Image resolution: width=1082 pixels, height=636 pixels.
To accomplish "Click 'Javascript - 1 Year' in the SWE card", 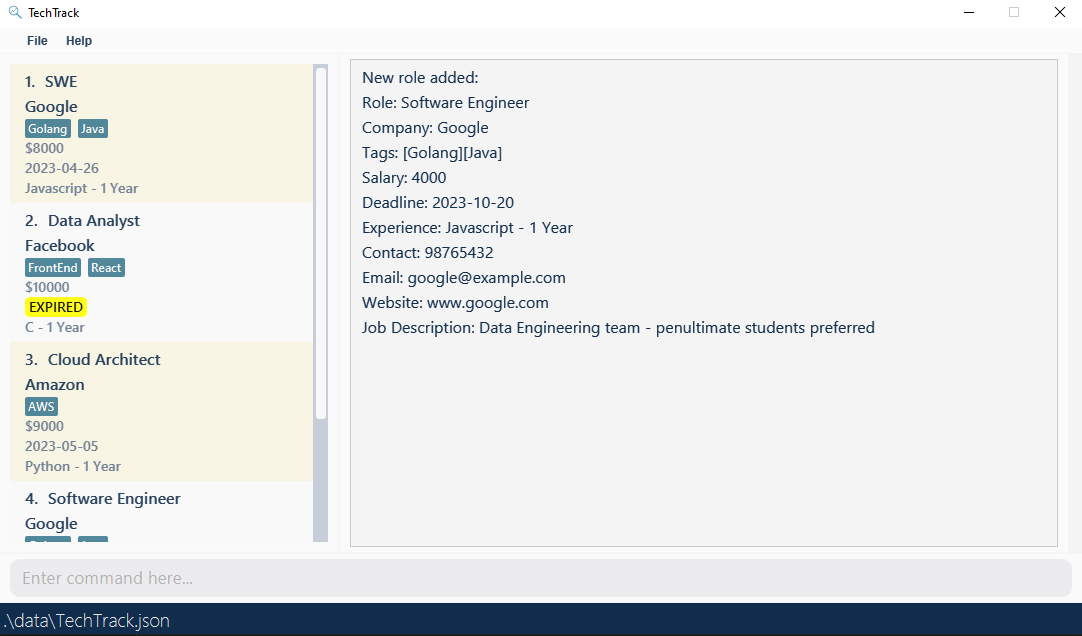I will pyautogui.click(x=81, y=188).
